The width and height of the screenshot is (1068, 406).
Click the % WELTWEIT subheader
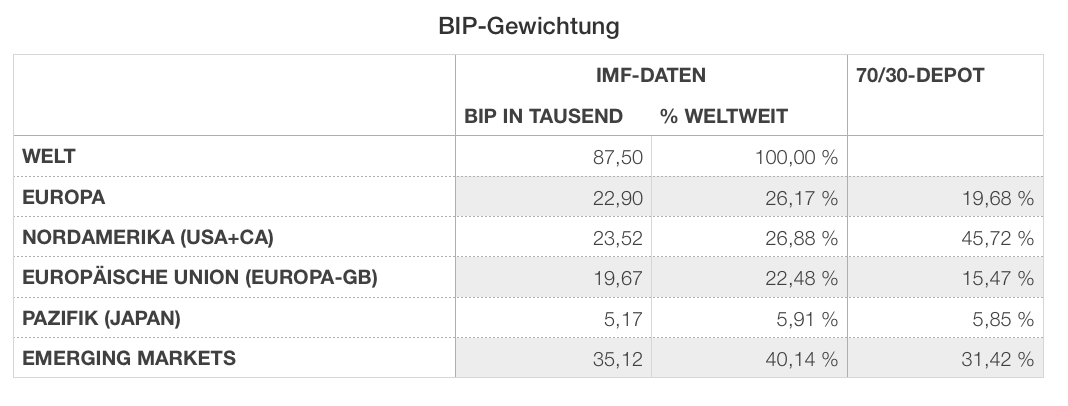click(x=723, y=116)
